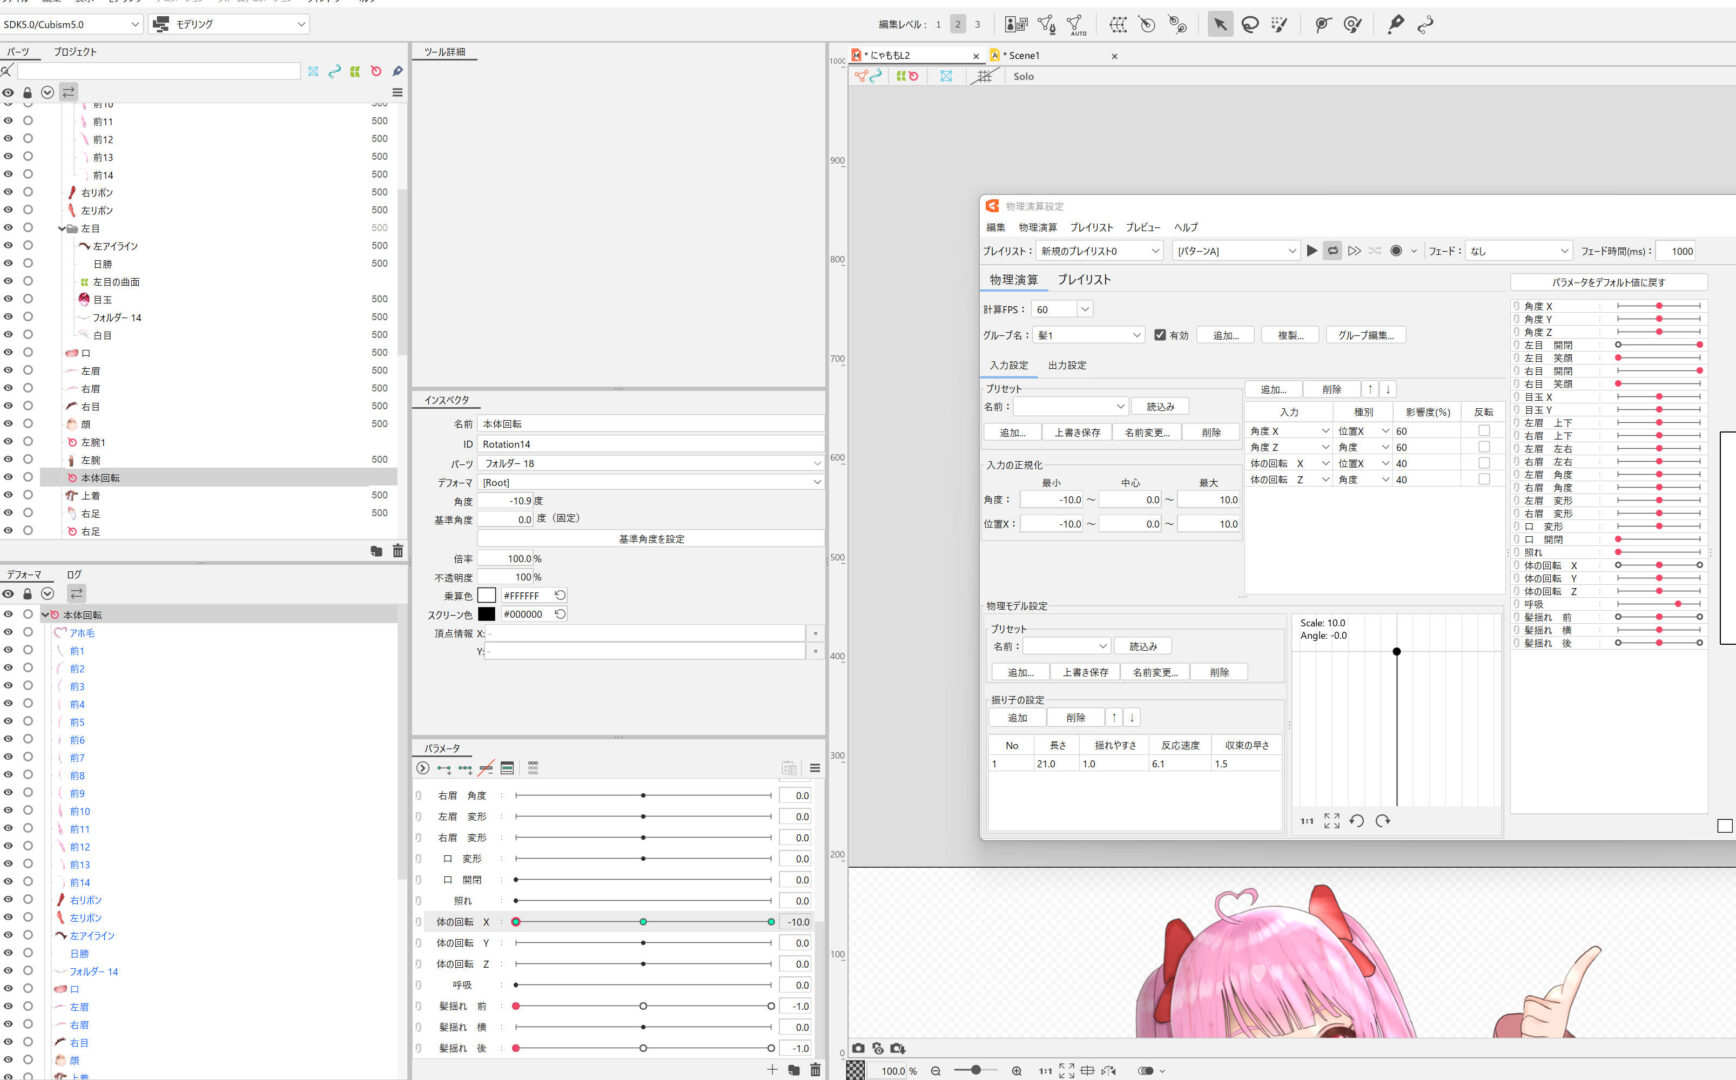This screenshot has width=1736, height=1080.
Task: Switch to the プロジェクト tab
Action: click(75, 52)
